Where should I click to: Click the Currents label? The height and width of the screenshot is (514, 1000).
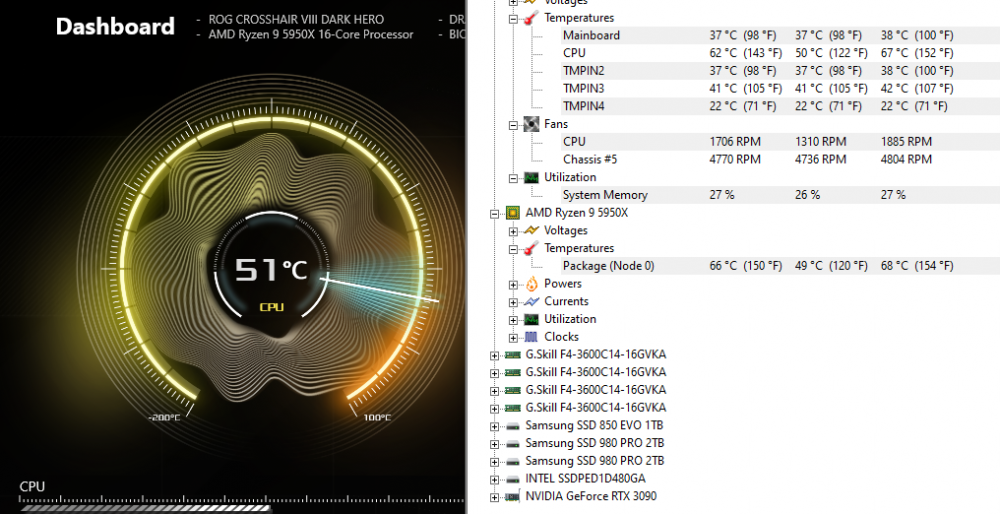click(x=566, y=302)
